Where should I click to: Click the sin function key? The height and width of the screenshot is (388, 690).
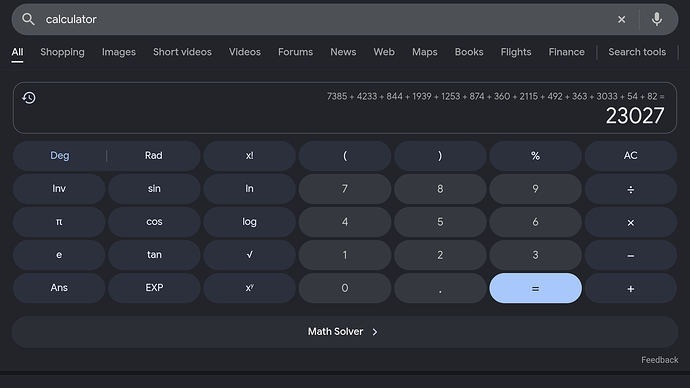pos(154,189)
